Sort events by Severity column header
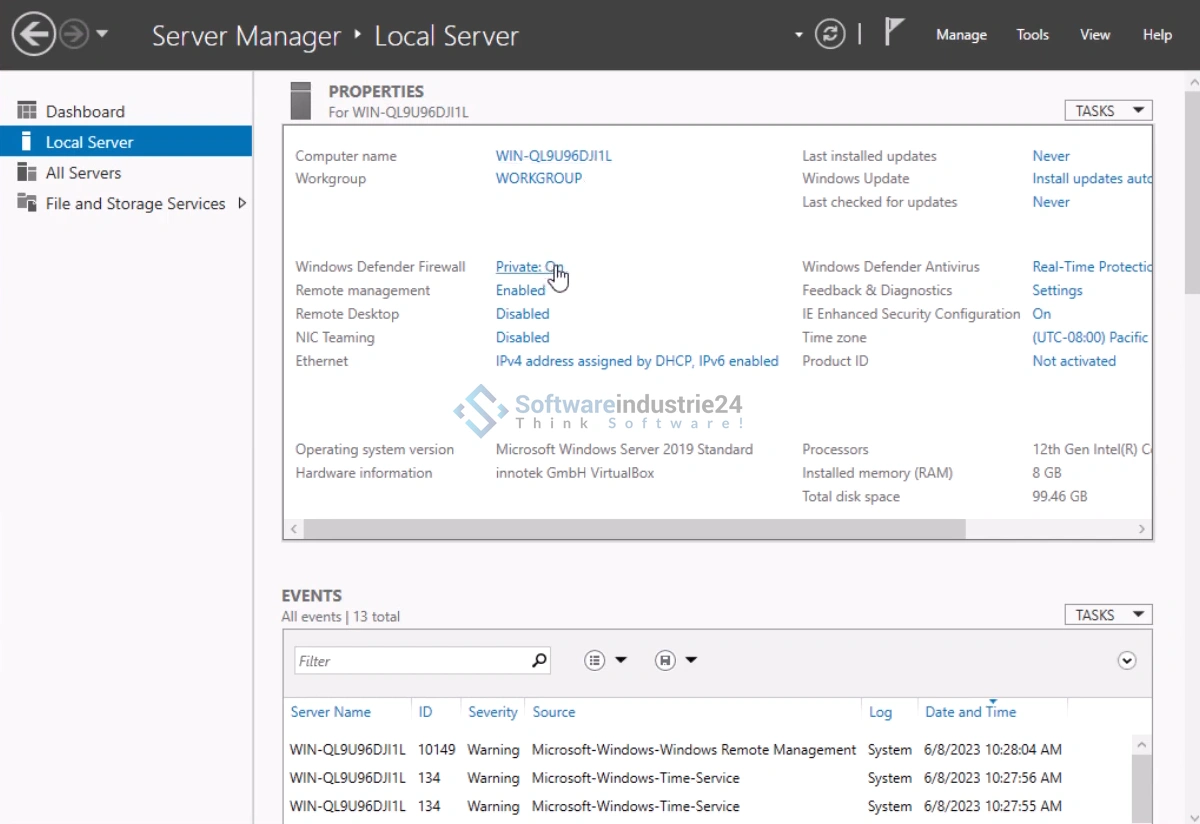 [x=492, y=712]
